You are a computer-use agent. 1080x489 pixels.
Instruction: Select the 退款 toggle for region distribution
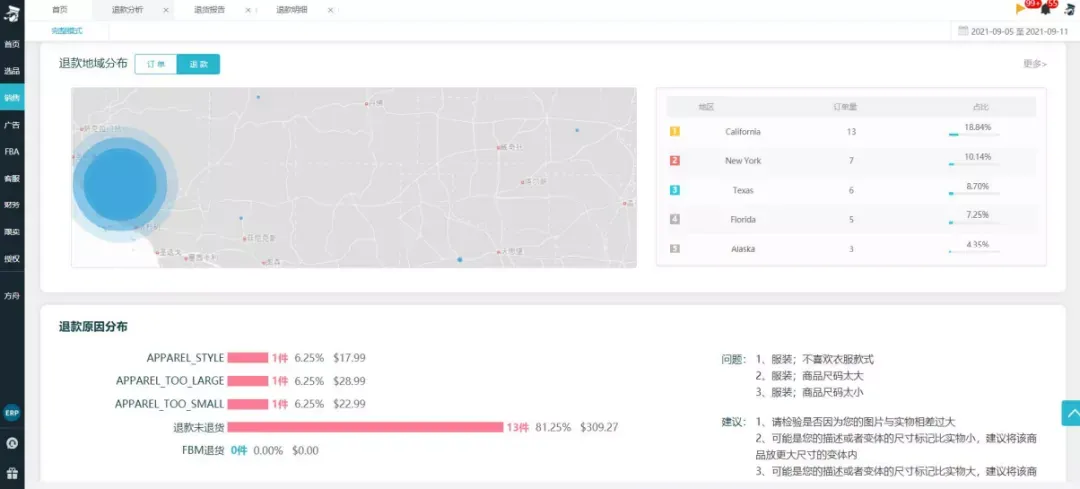point(198,64)
